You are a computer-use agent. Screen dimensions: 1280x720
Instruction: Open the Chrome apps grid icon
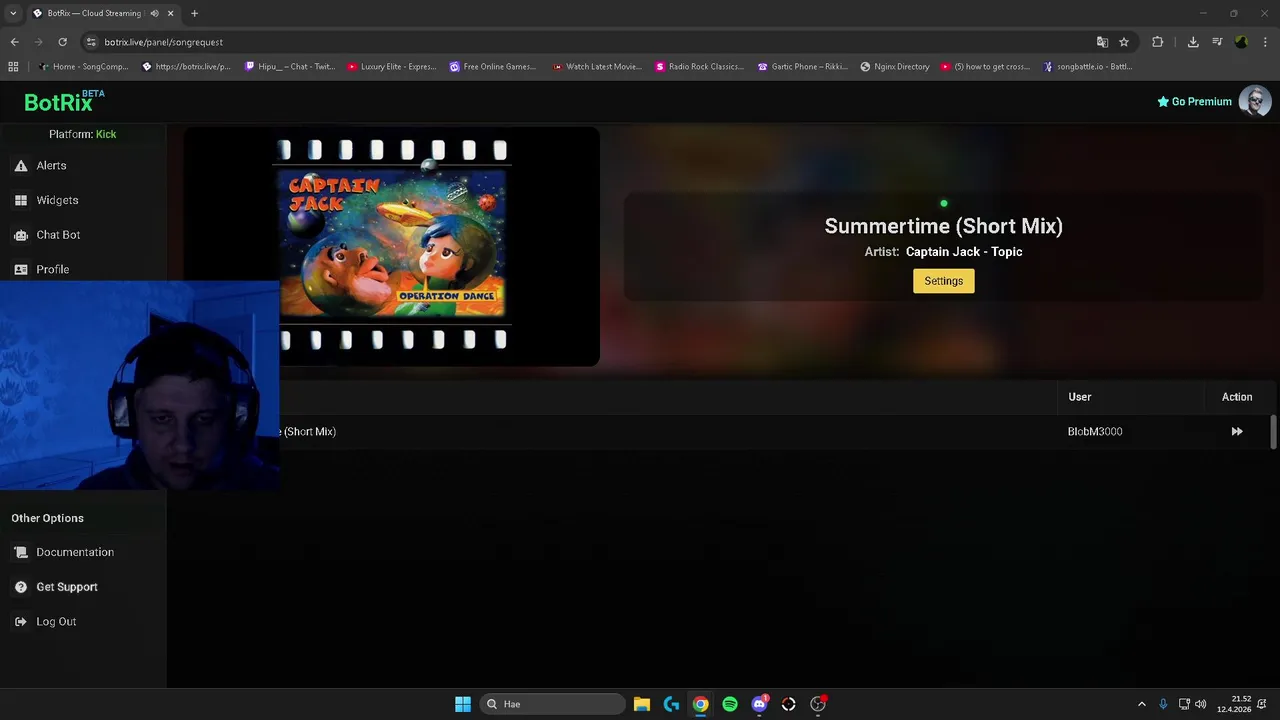point(13,67)
